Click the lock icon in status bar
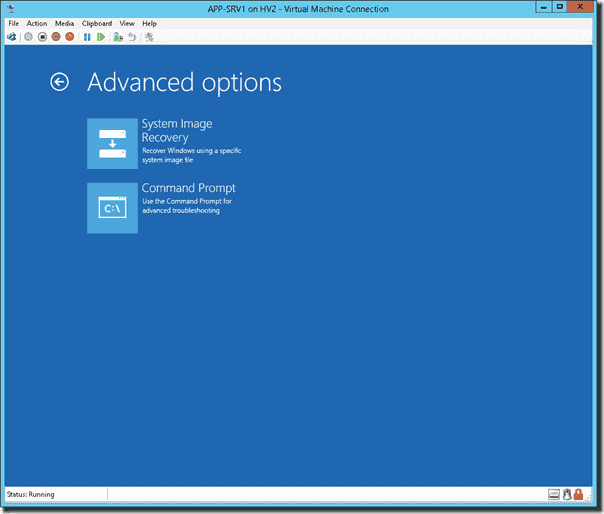This screenshot has height=514, width=604. pos(578,494)
